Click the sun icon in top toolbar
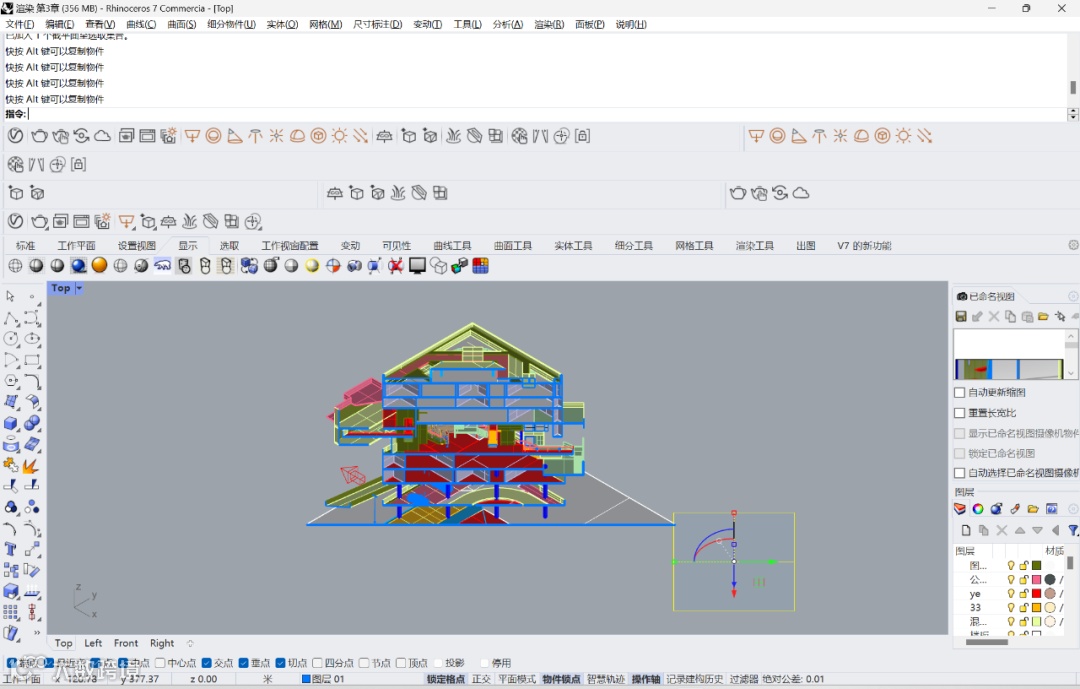The height and width of the screenshot is (689, 1080). tap(339, 136)
